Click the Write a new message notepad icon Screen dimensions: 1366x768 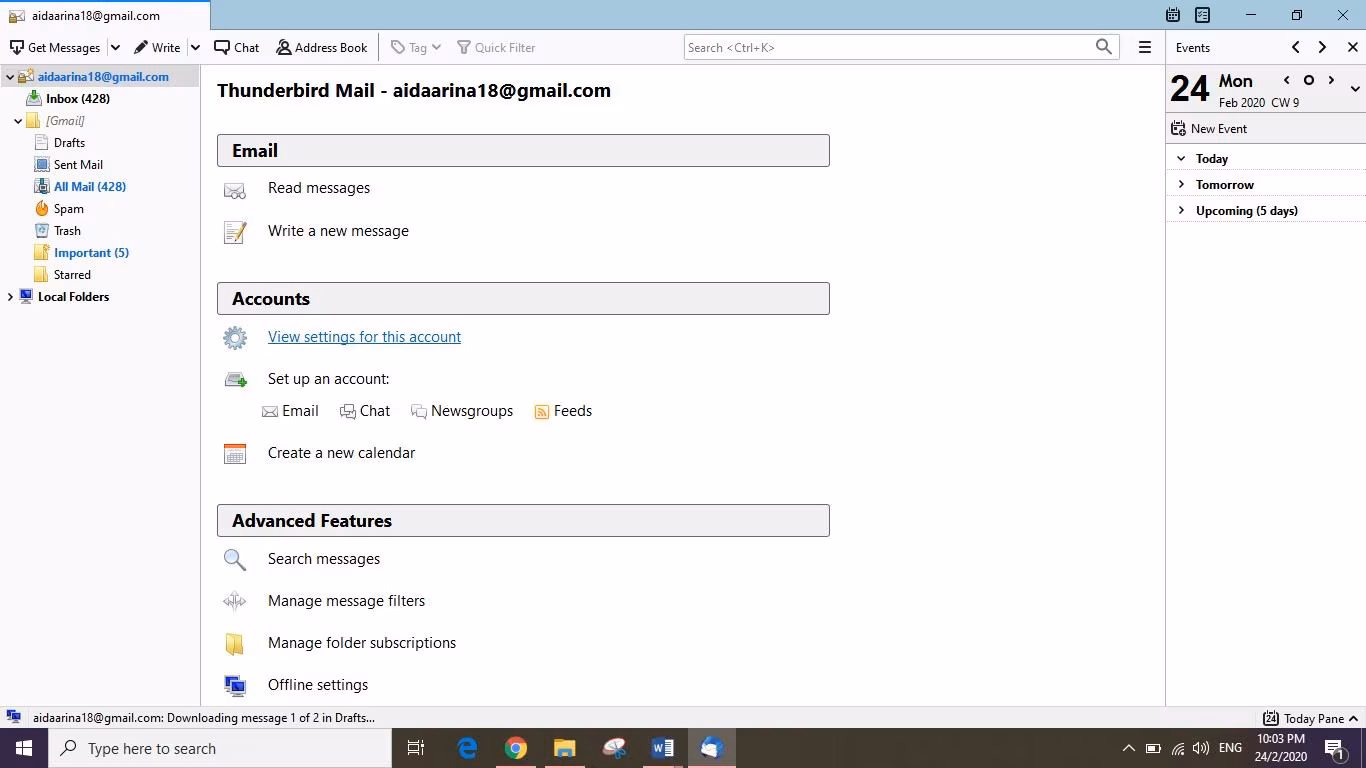tap(235, 232)
